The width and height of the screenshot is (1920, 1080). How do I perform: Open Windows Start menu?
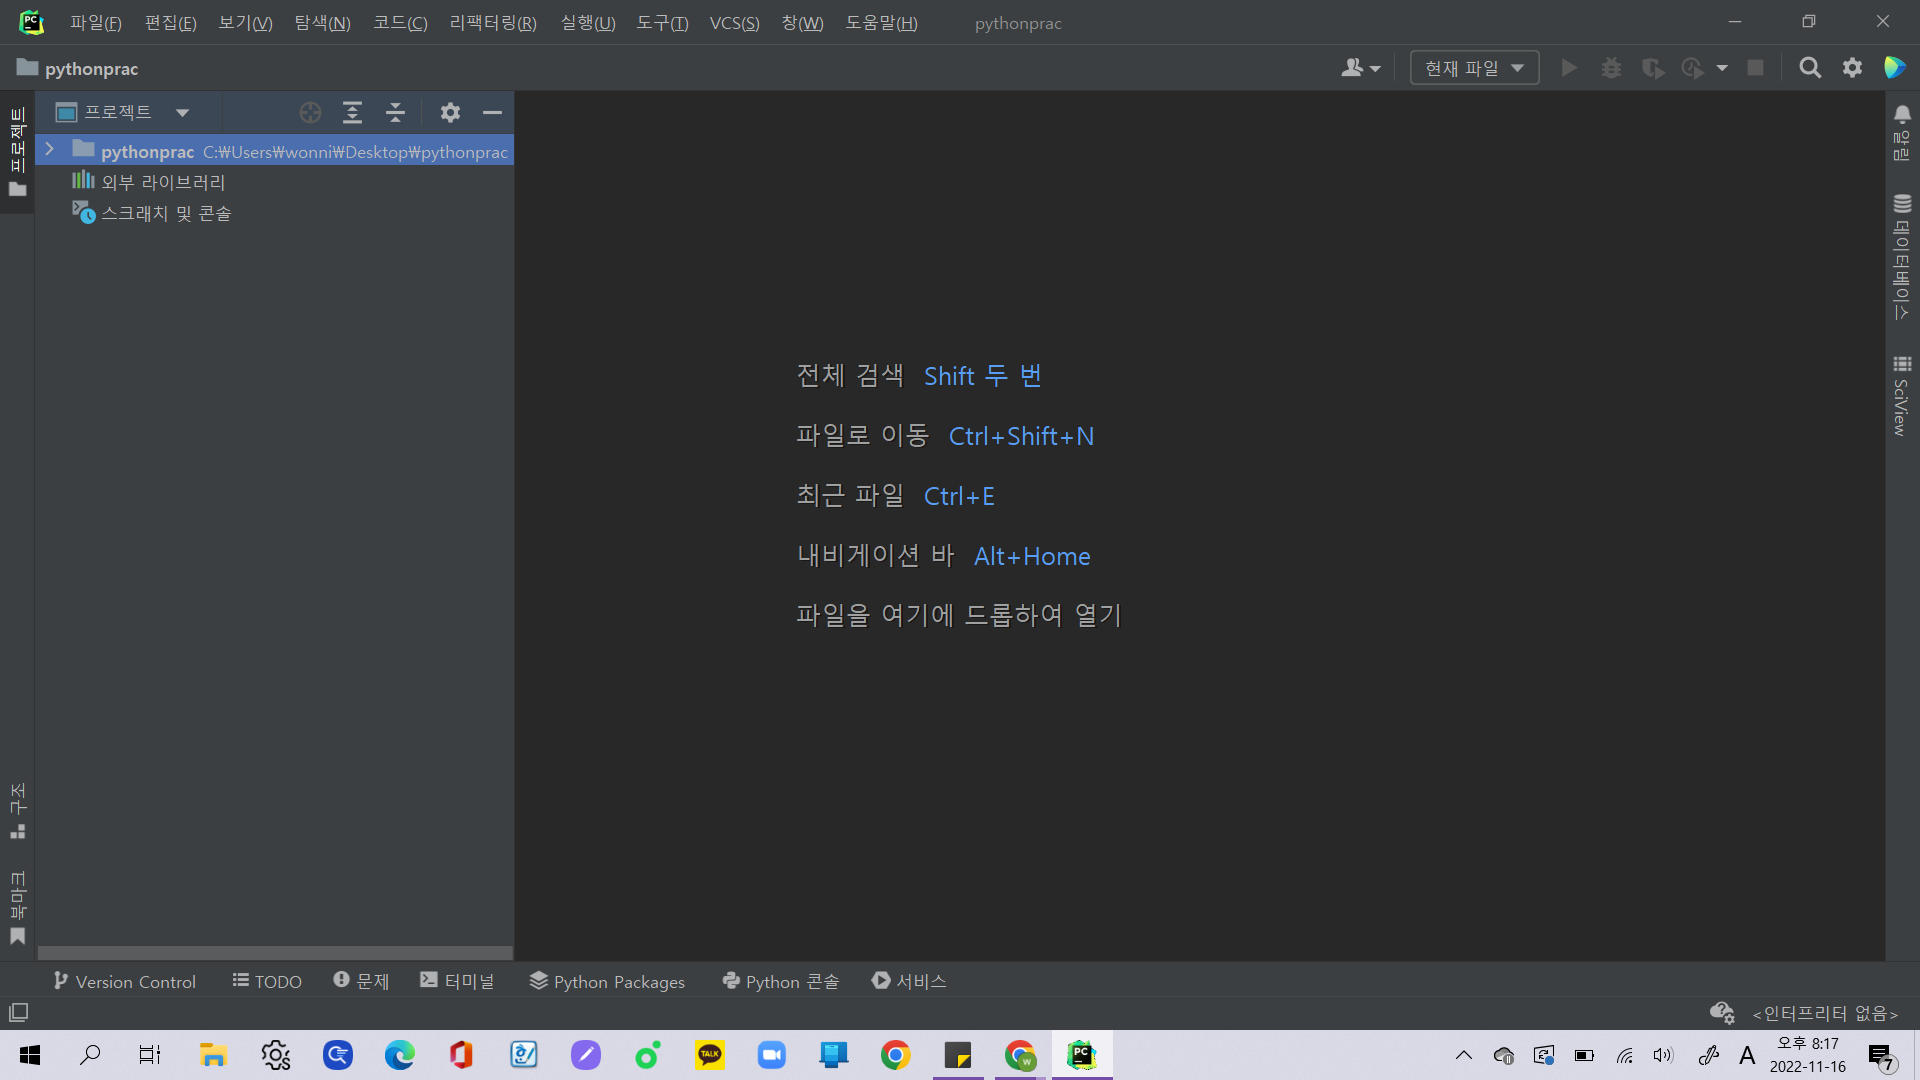tap(30, 1055)
